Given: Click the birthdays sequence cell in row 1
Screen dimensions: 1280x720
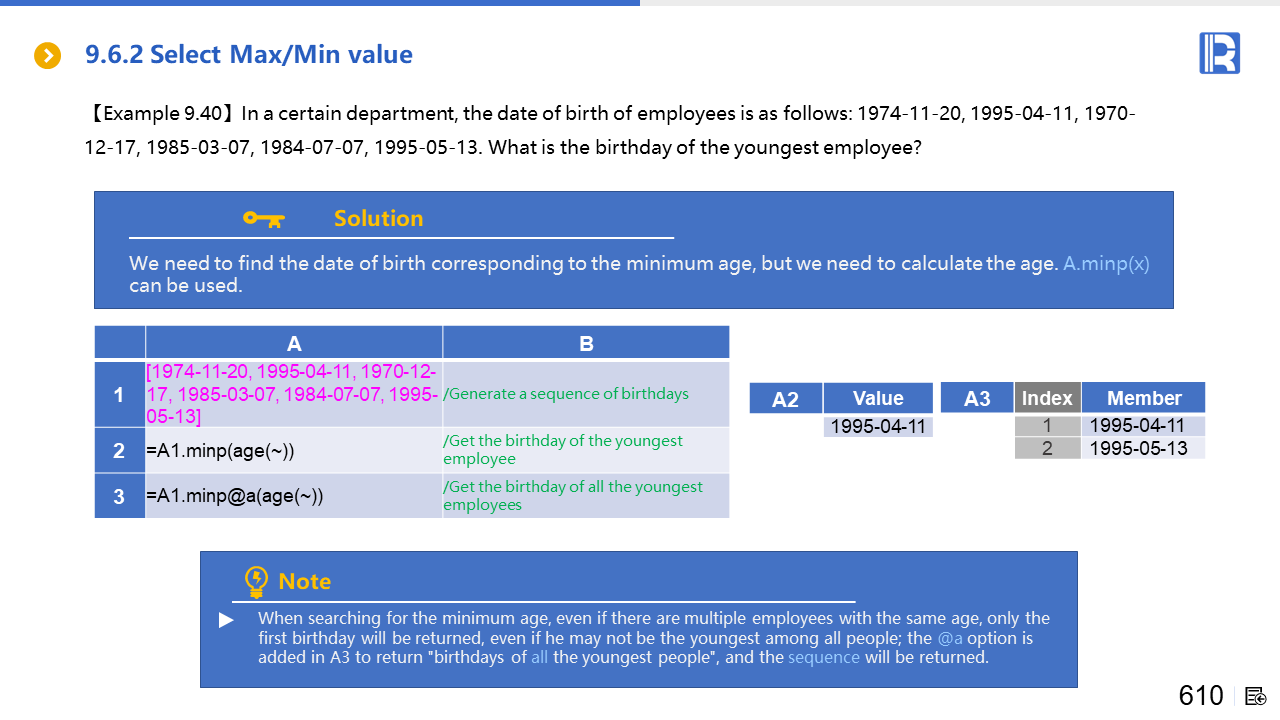Looking at the screenshot, I should [x=294, y=395].
